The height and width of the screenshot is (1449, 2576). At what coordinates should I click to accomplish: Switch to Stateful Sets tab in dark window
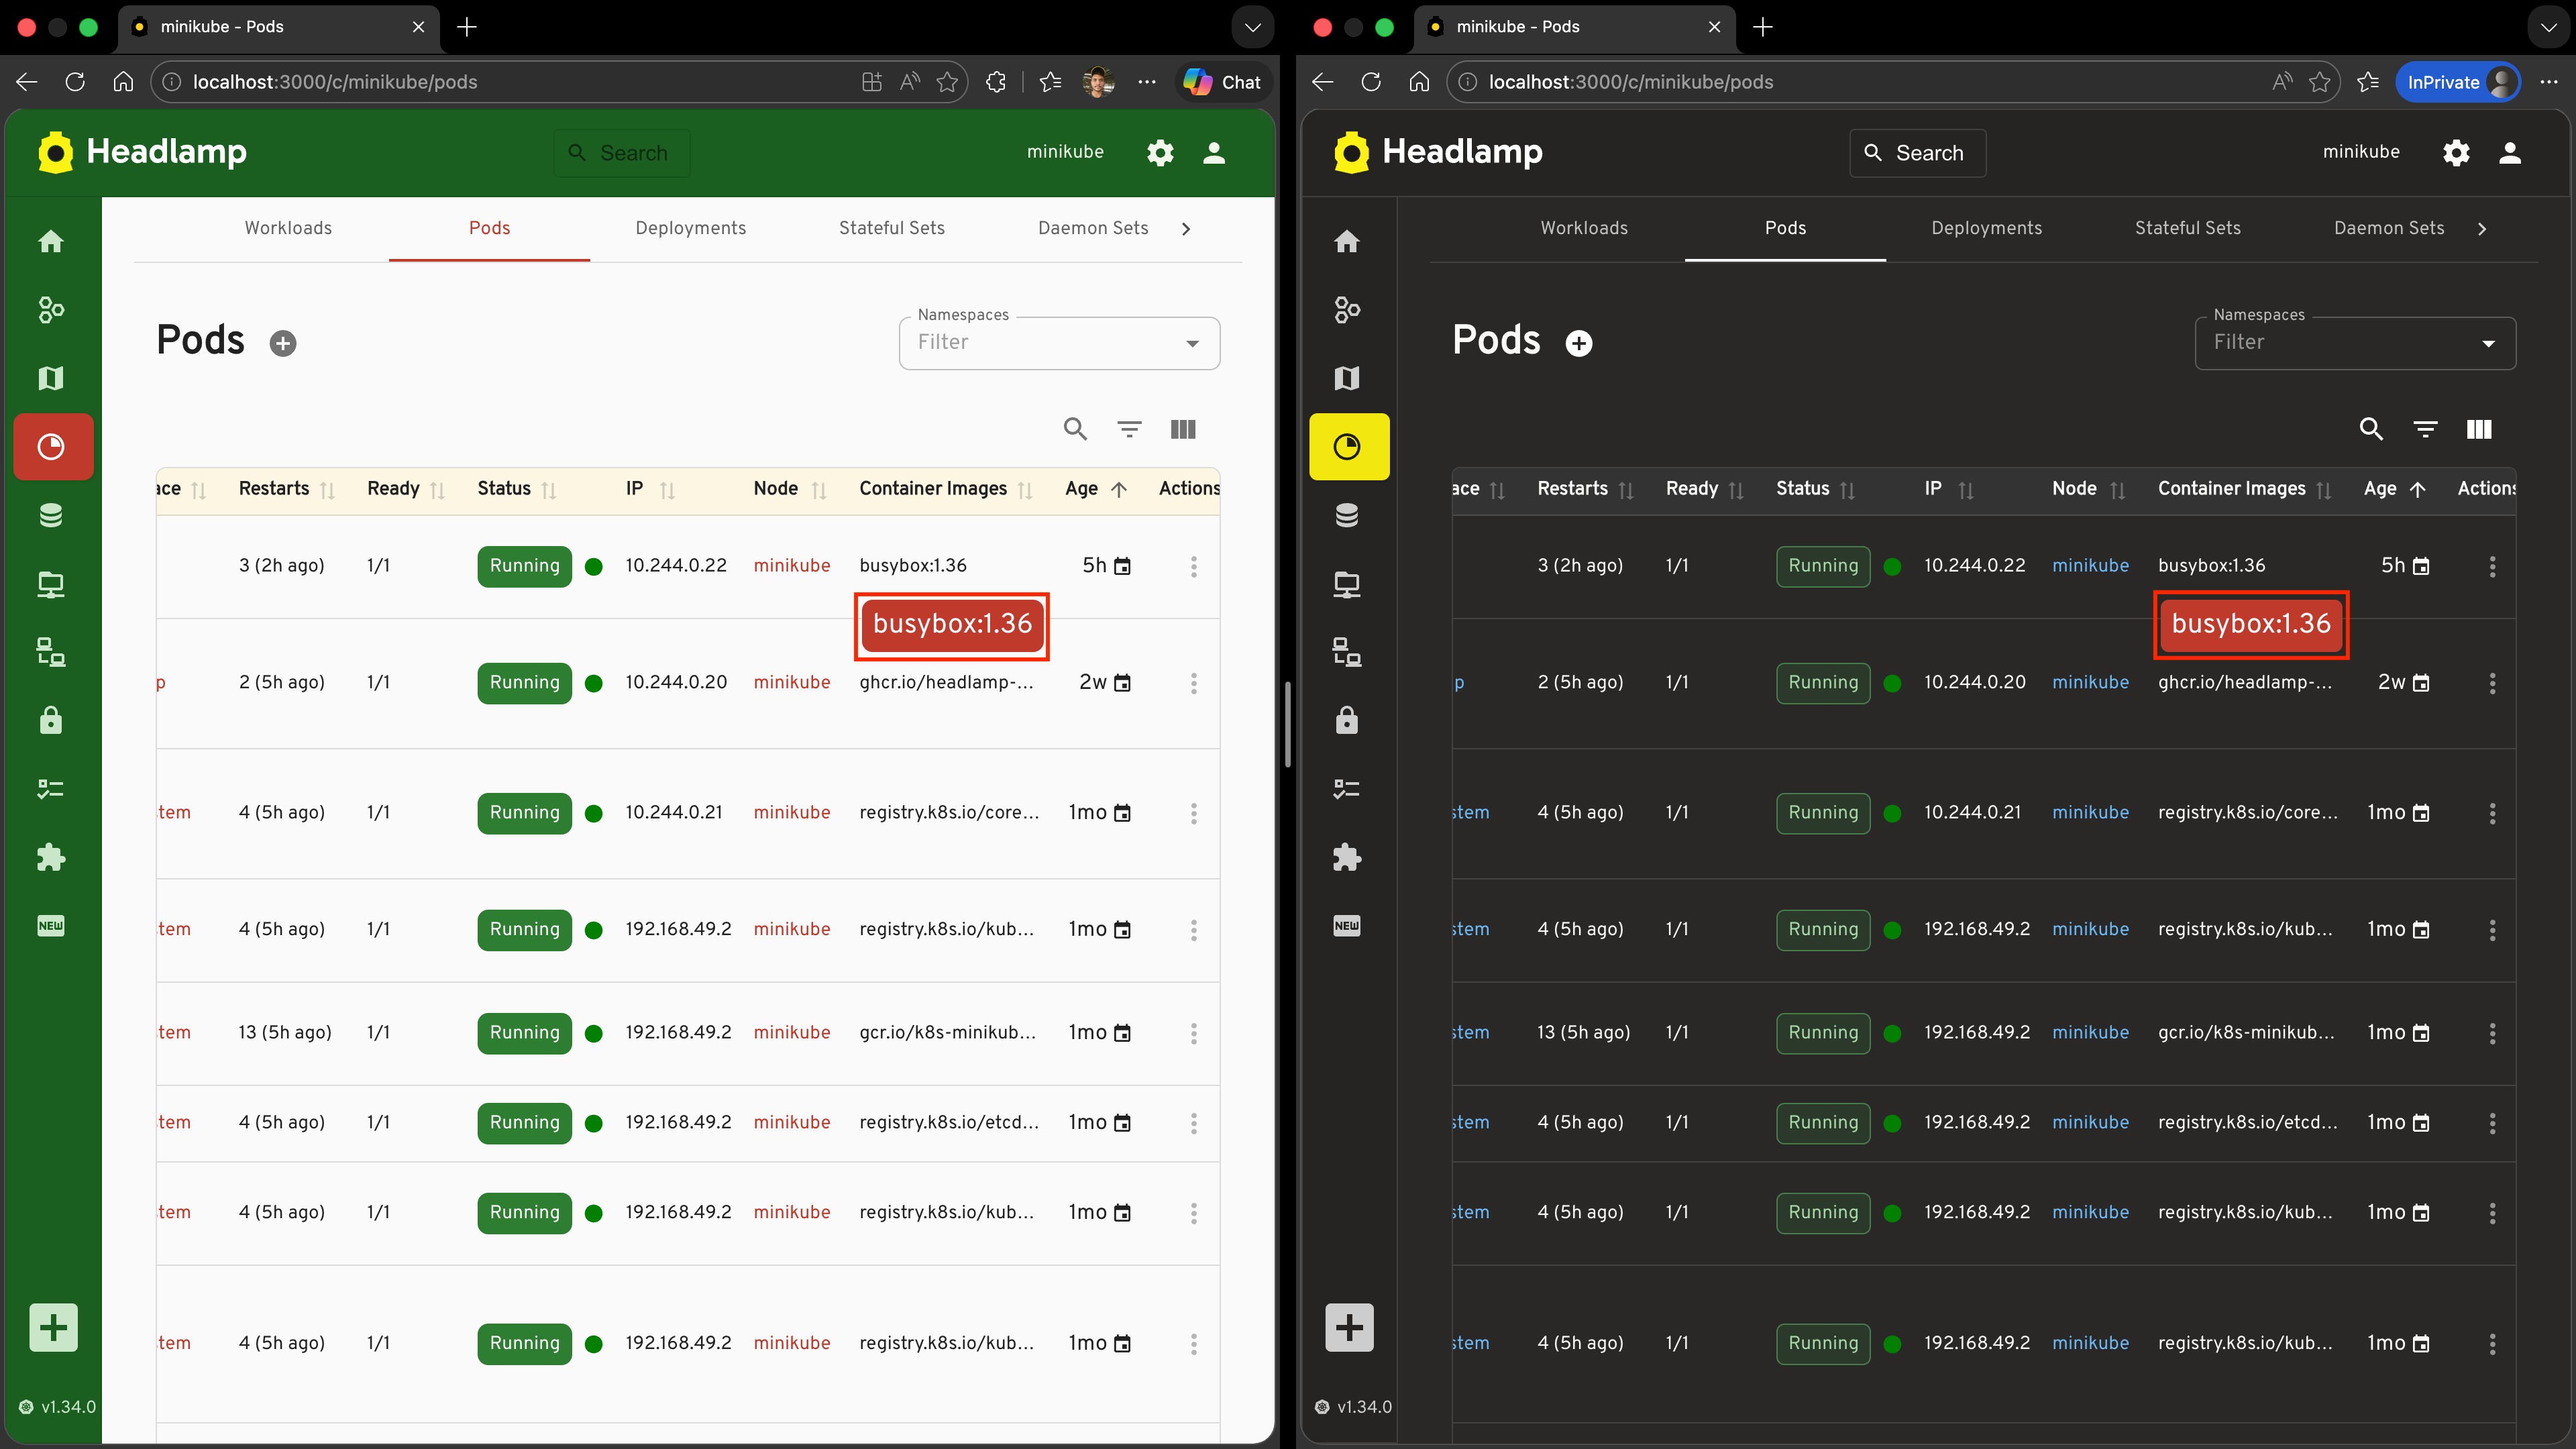[2187, 228]
